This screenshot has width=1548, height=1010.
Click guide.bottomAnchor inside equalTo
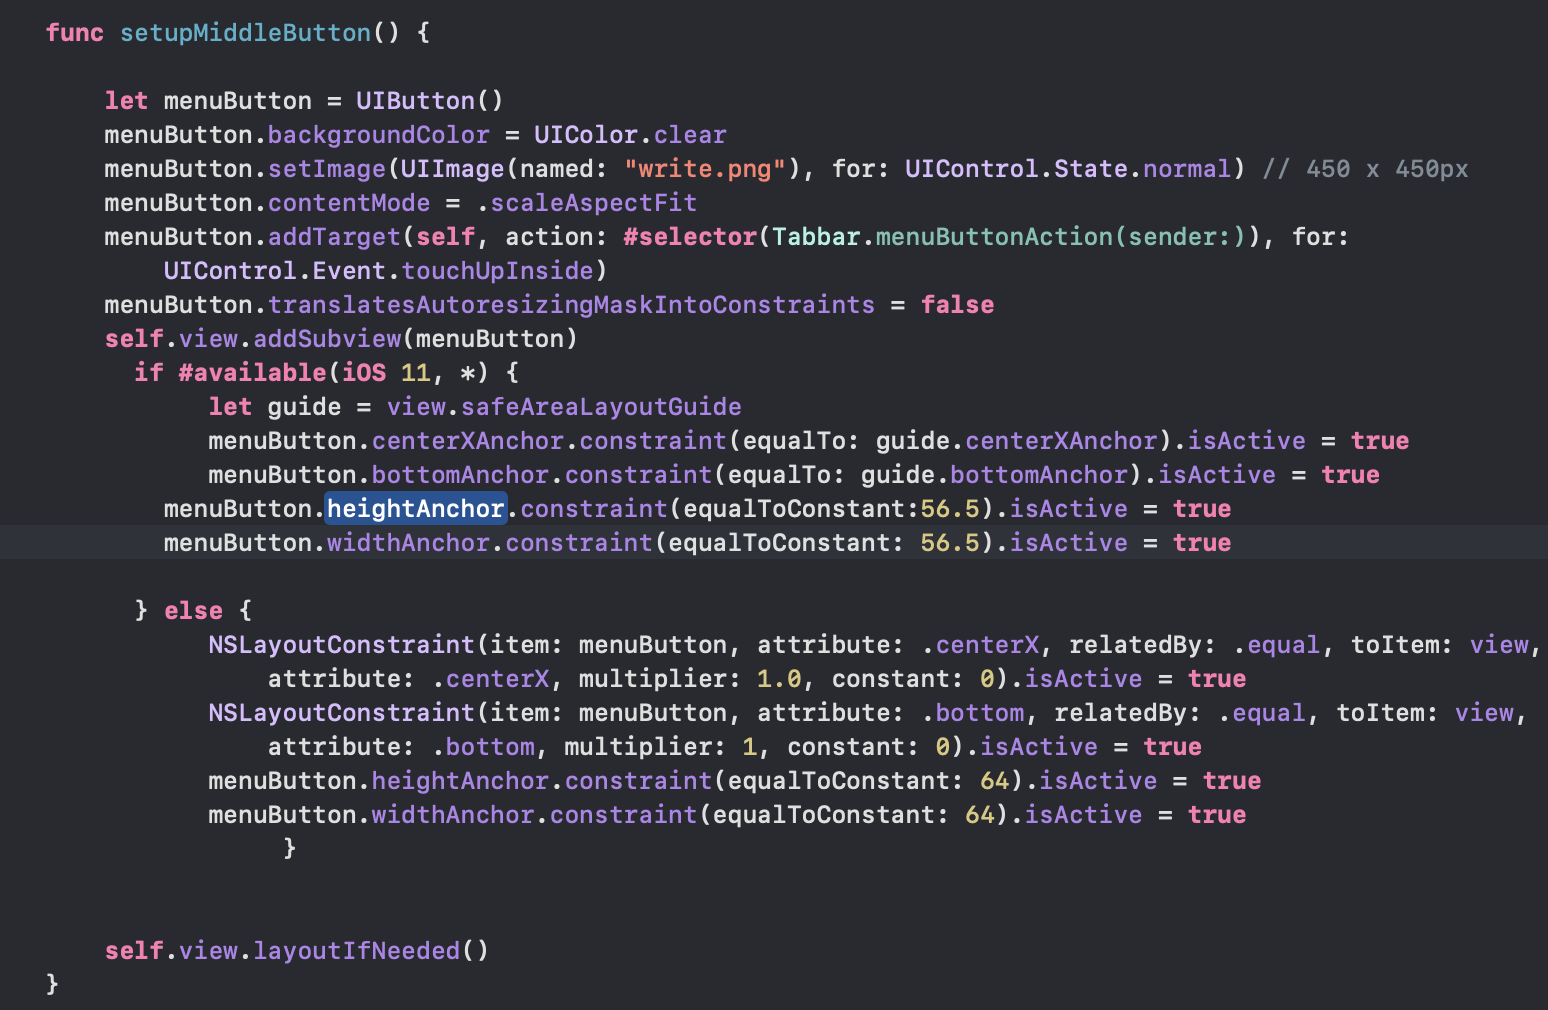click(x=994, y=475)
